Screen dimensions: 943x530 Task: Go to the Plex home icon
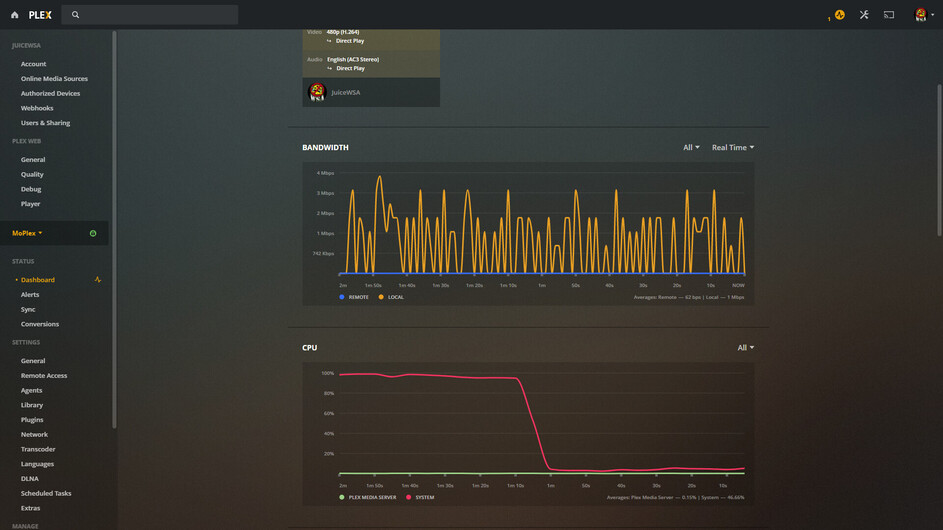[14, 15]
